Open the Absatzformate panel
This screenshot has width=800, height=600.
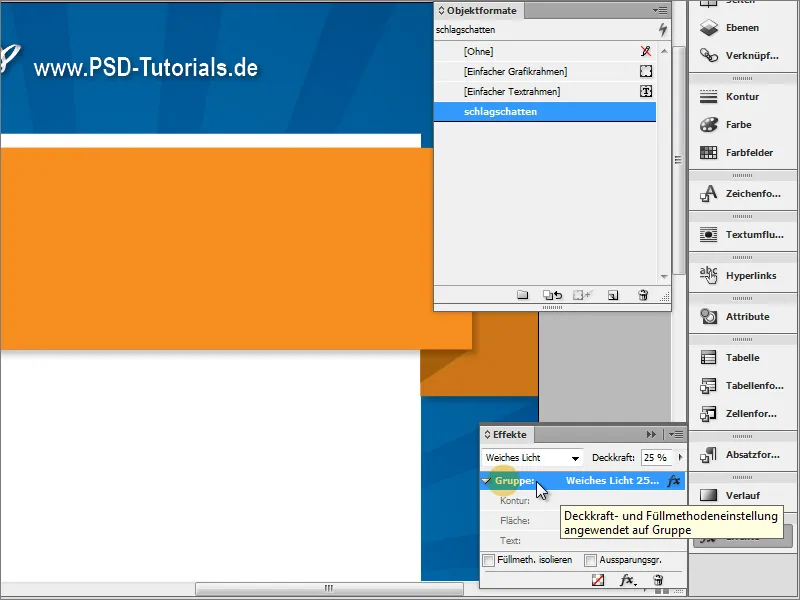742,455
